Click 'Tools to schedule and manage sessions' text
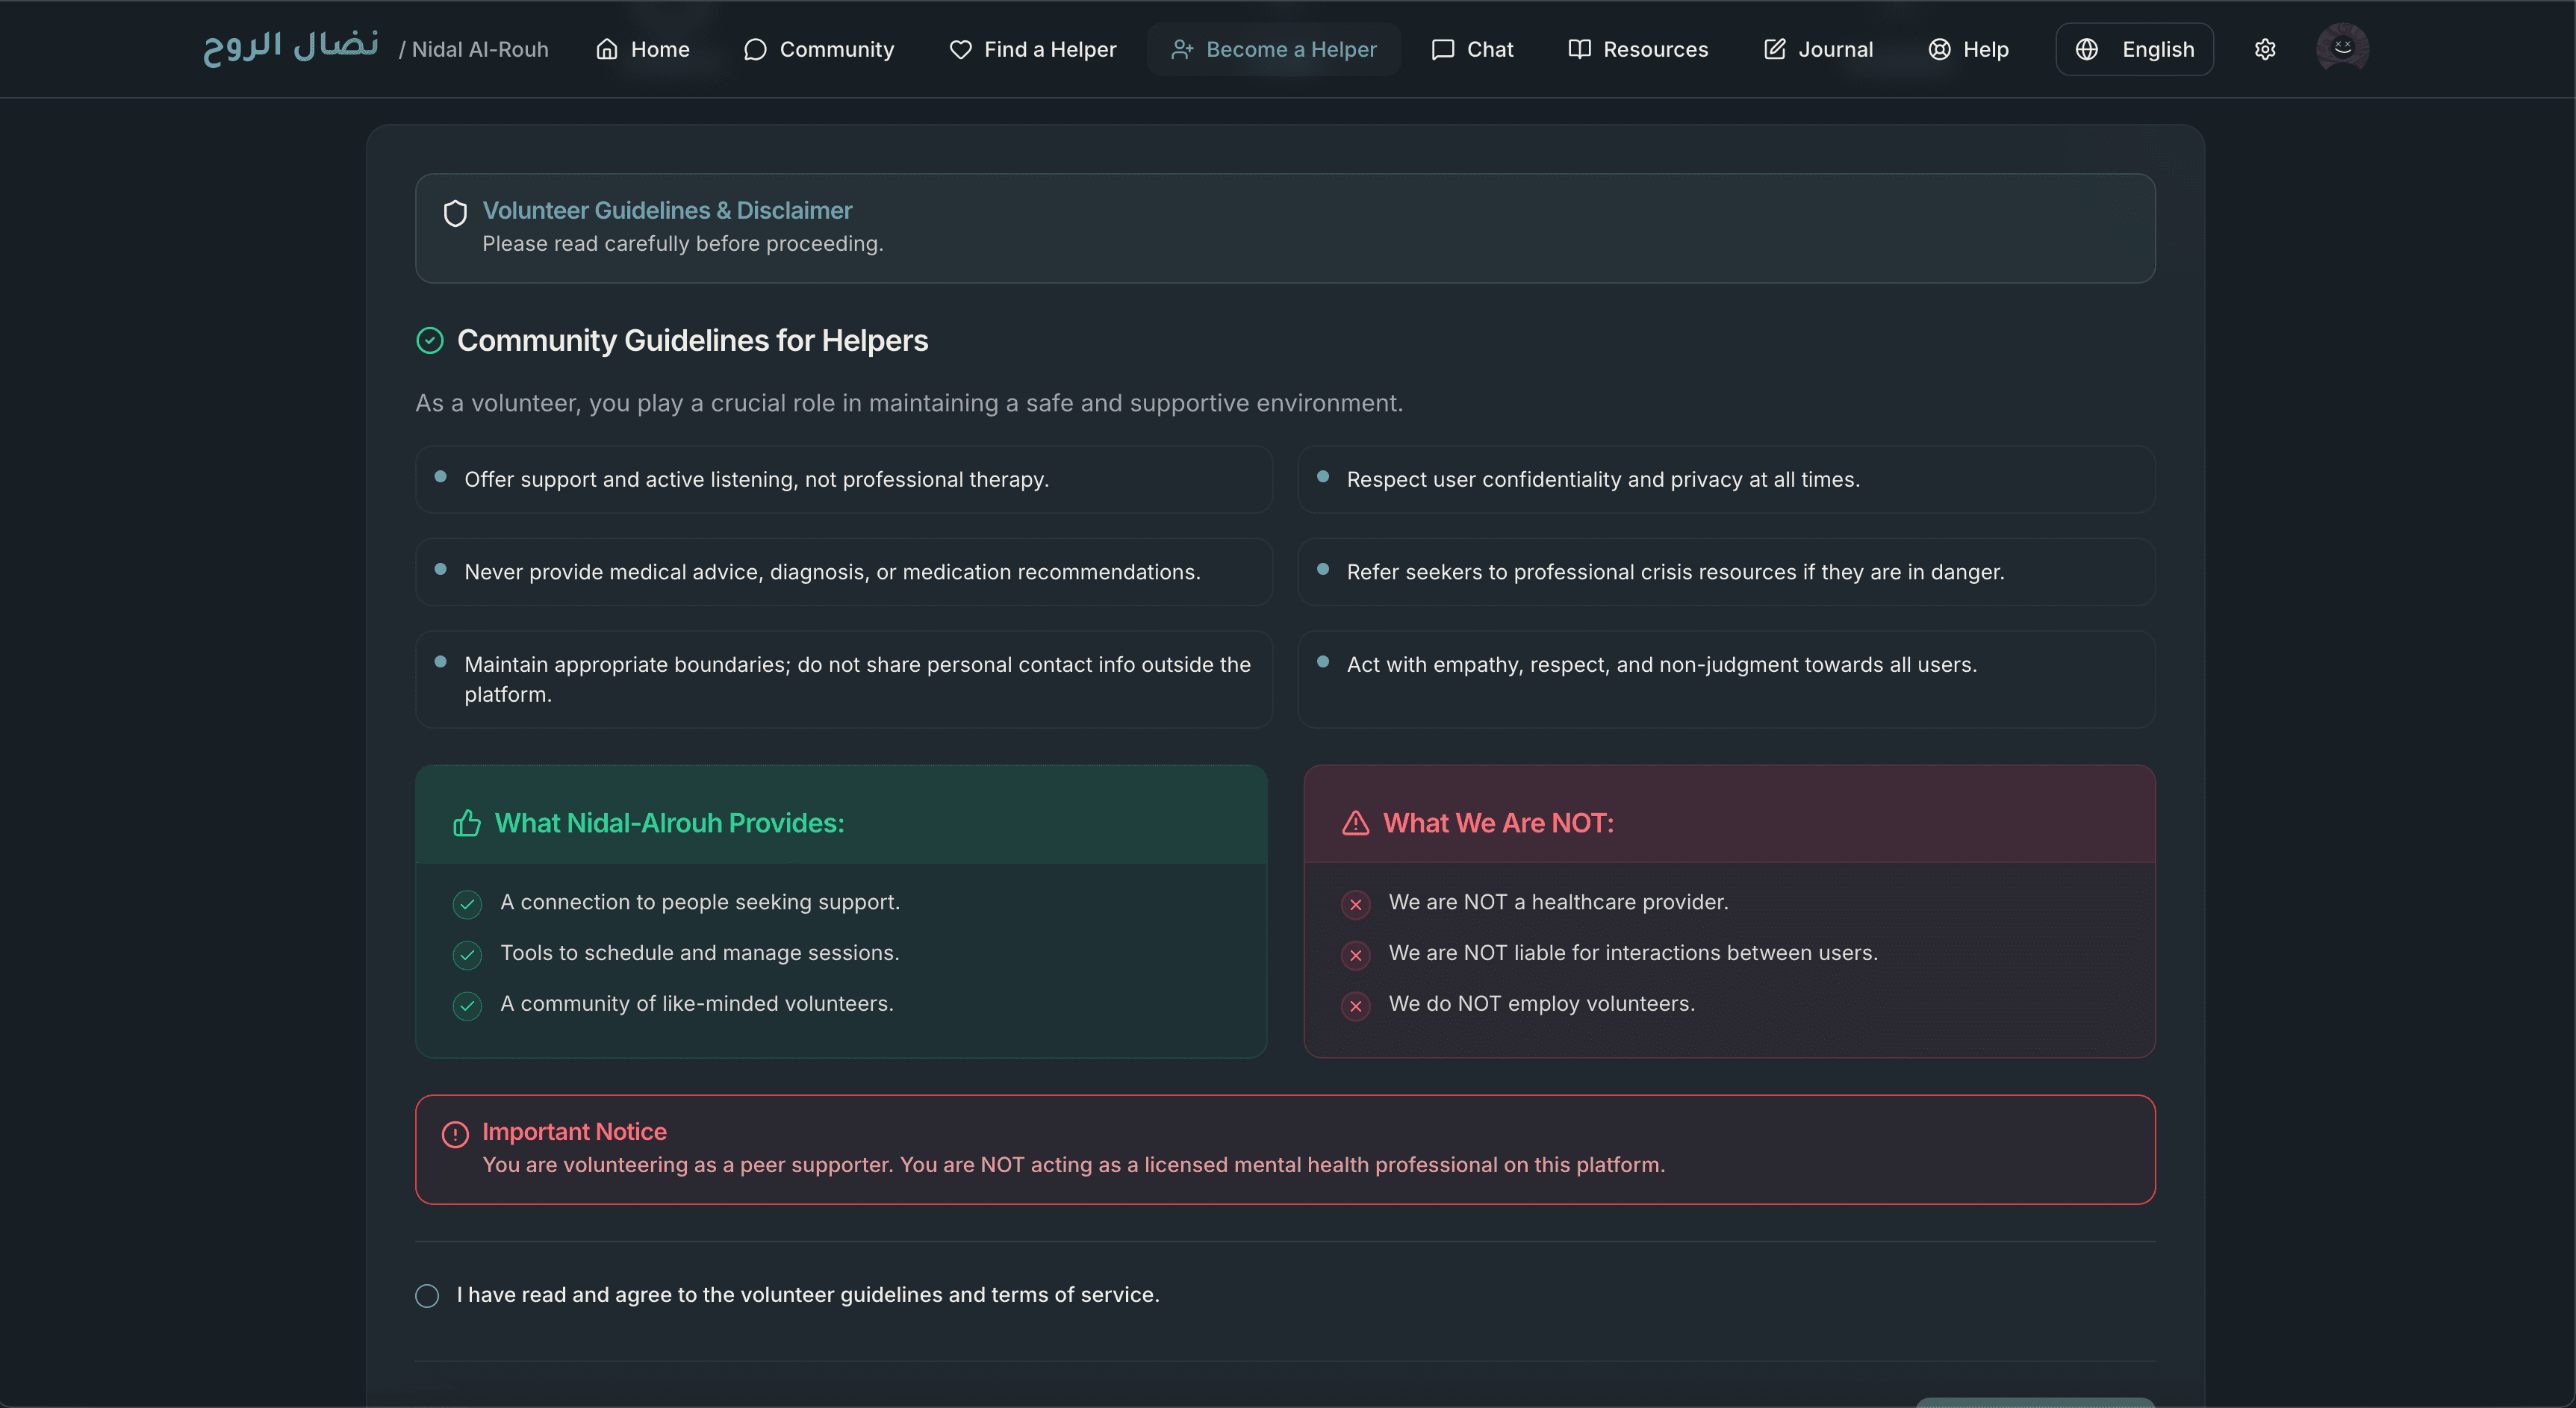This screenshot has width=2576, height=1408. (700, 953)
